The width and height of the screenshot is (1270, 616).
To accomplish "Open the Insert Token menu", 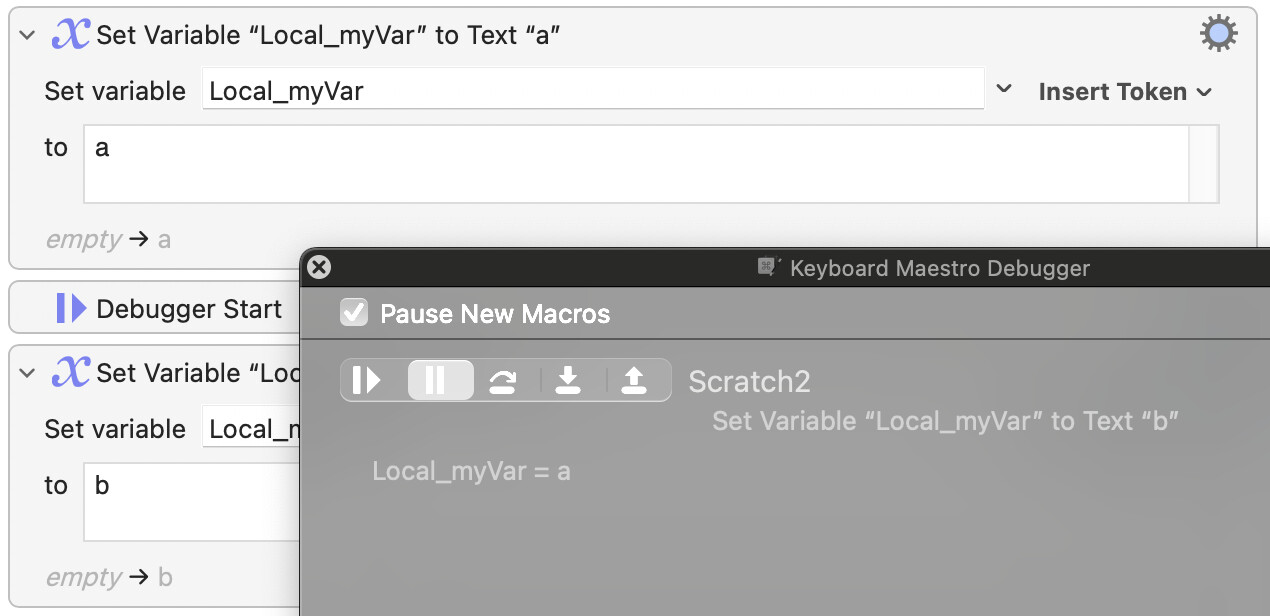I will [1124, 91].
